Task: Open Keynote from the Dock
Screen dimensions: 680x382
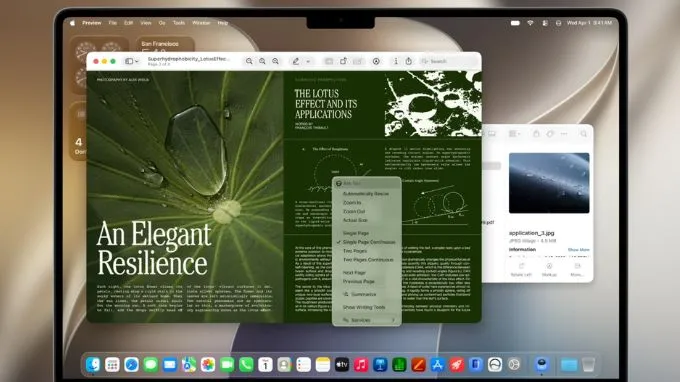Action: coord(380,365)
